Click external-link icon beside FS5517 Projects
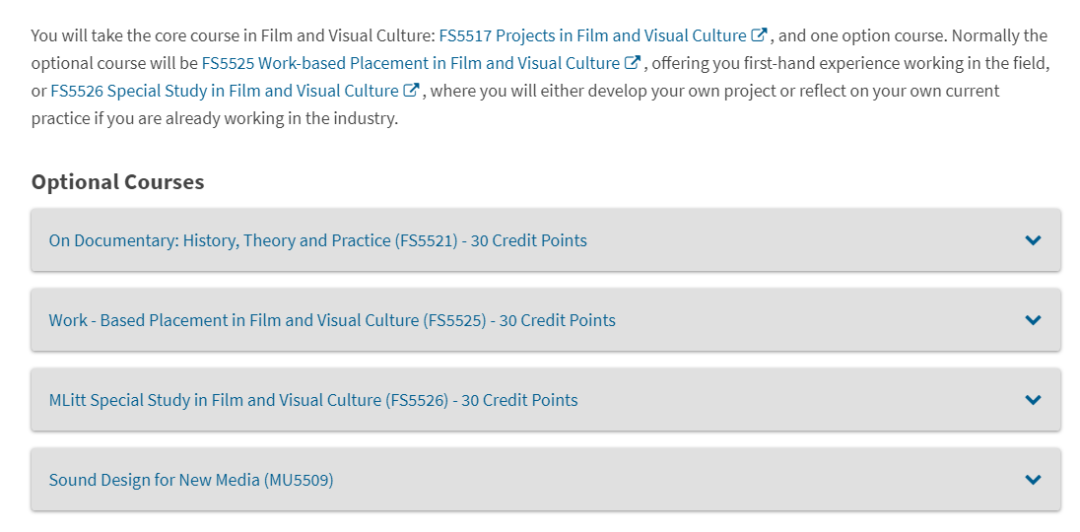1080x532 pixels. 759,36
